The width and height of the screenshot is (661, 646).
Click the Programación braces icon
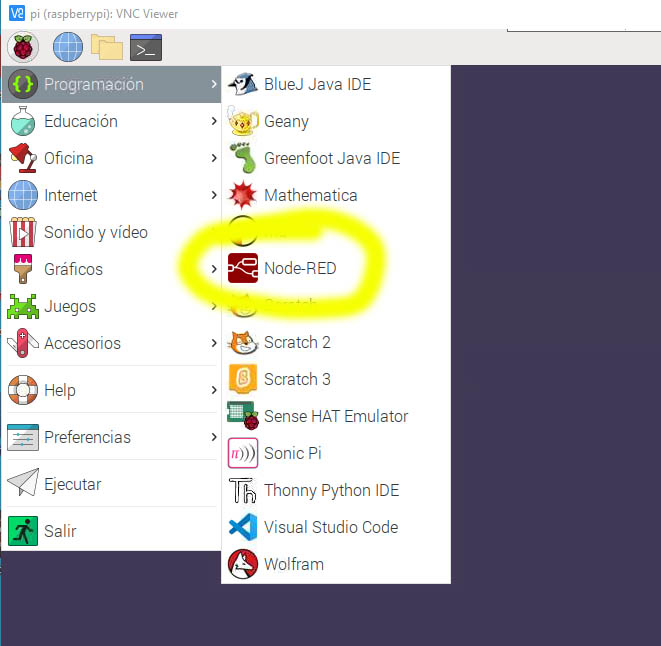23,84
